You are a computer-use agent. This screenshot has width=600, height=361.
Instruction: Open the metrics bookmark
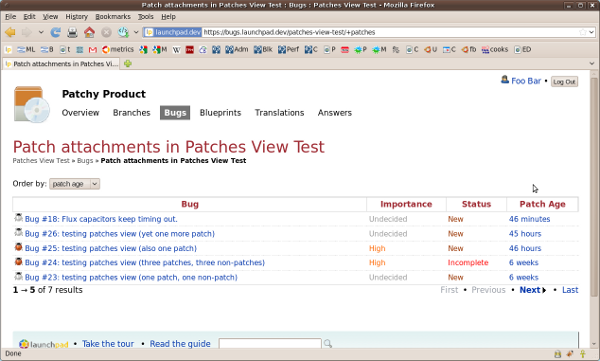[118, 49]
